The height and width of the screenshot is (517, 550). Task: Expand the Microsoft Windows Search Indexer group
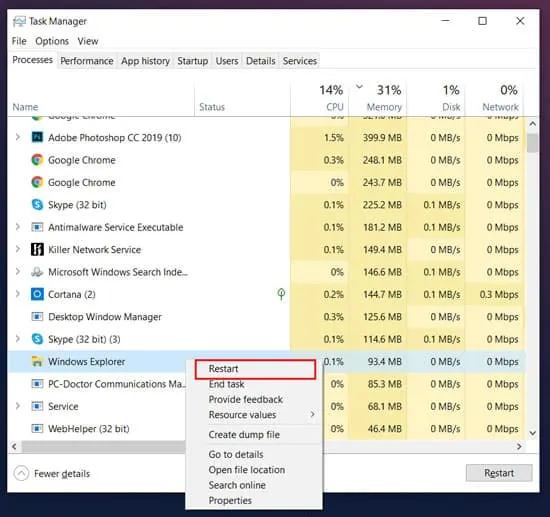coord(18,272)
